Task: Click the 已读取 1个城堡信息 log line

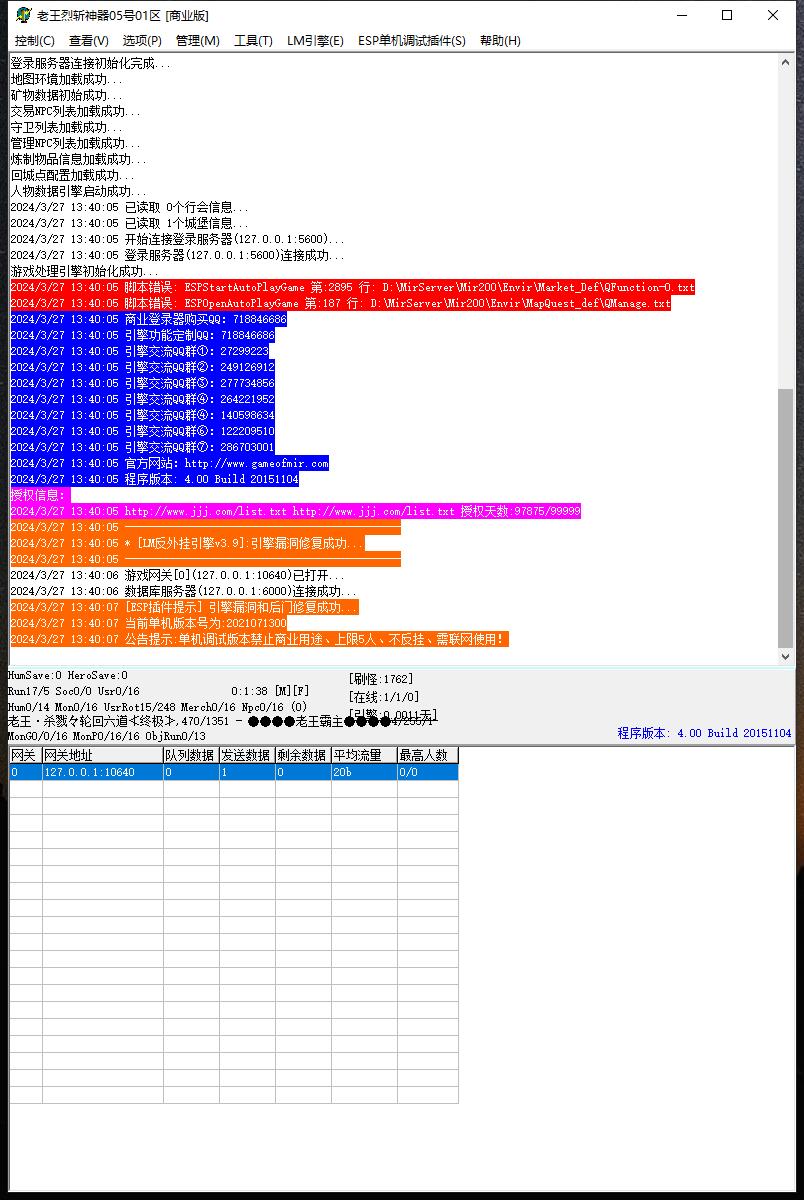Action: (x=129, y=223)
